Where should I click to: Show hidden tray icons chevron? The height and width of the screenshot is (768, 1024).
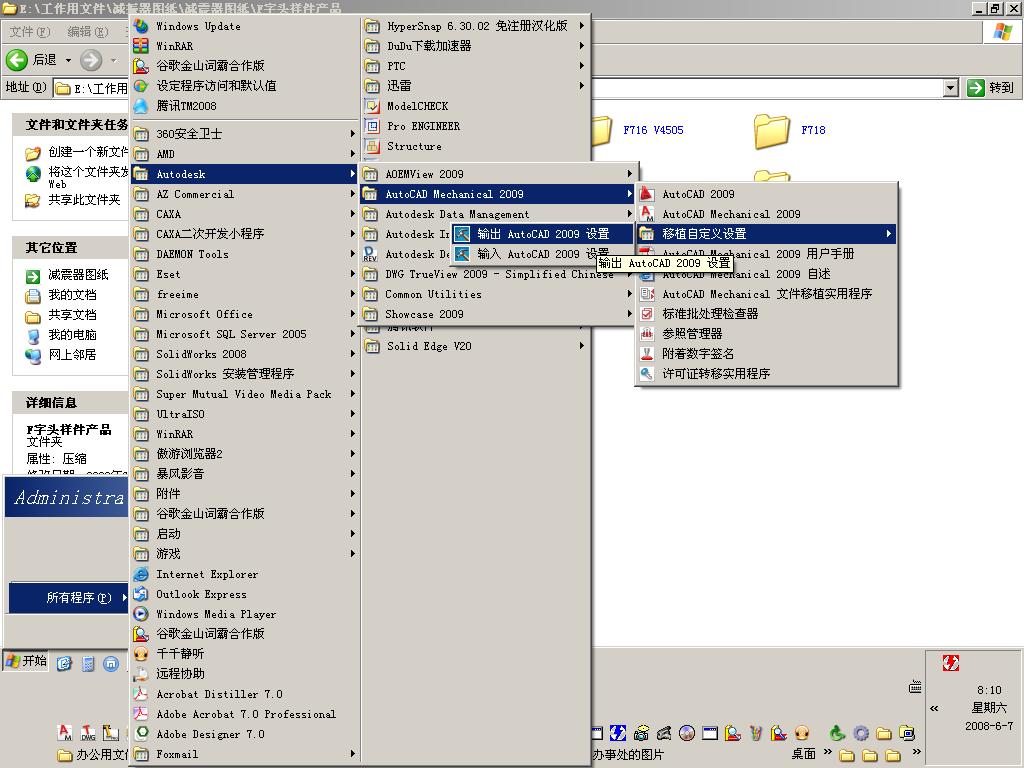[x=935, y=708]
